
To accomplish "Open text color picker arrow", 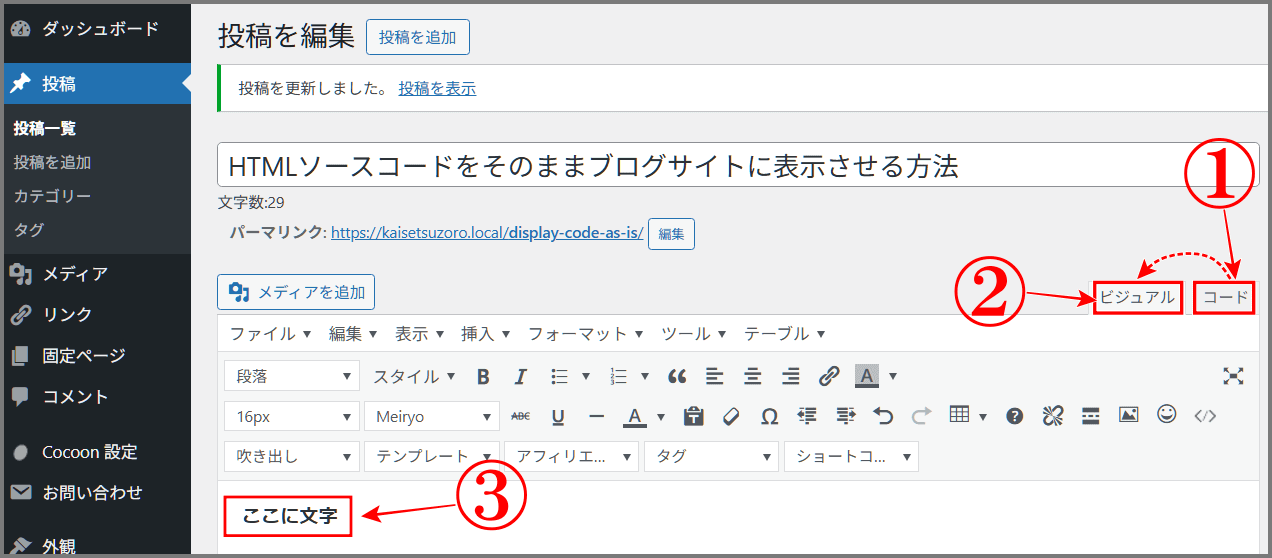I will pyautogui.click(x=661, y=416).
